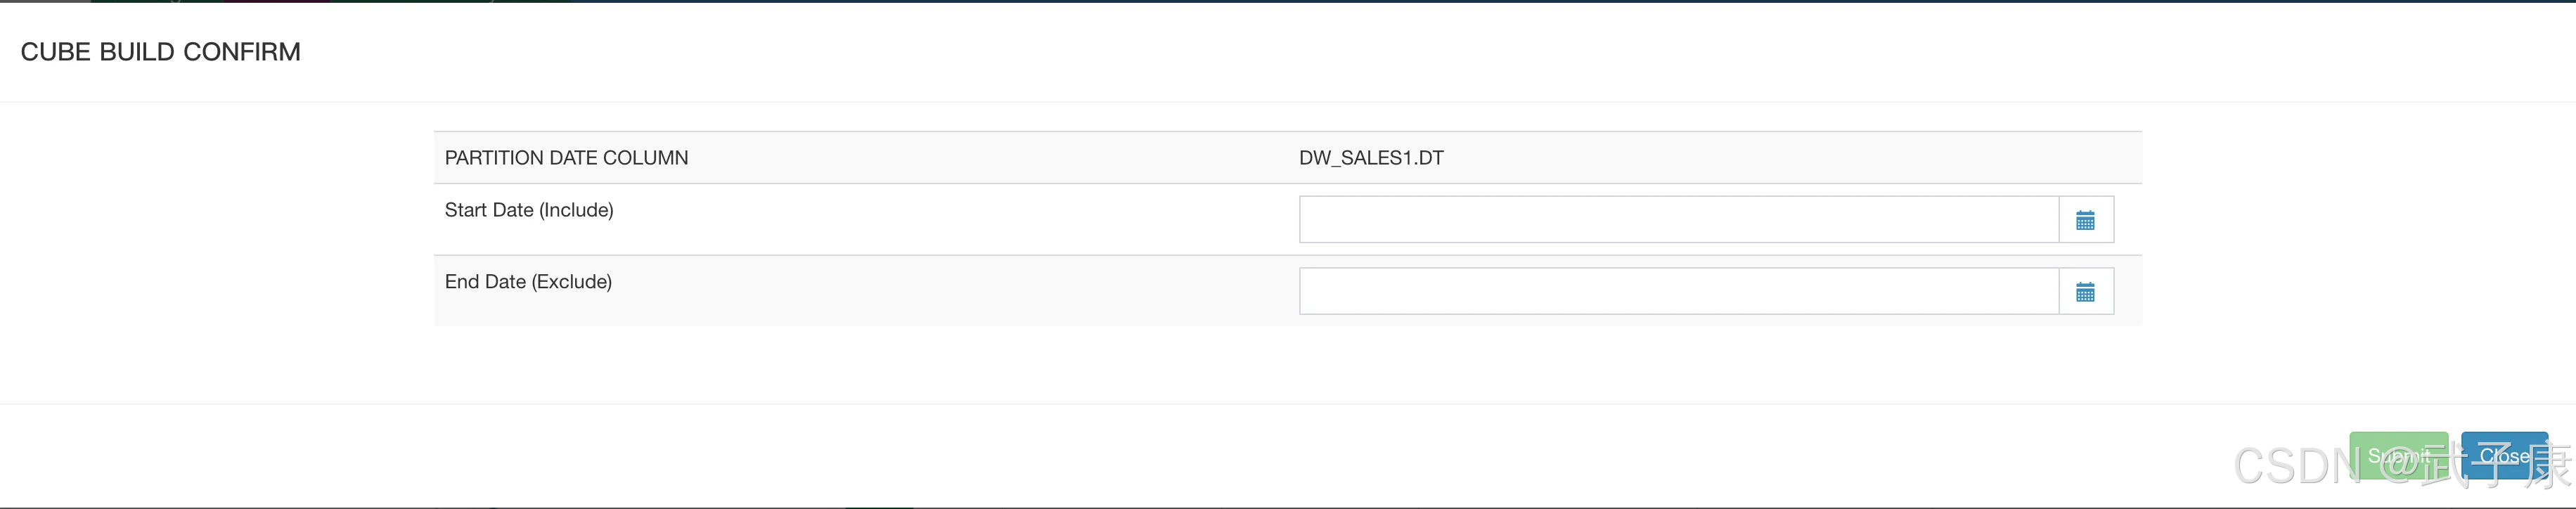This screenshot has height=509, width=2576.
Task: Click the Start Date (Include) label
Action: point(529,210)
